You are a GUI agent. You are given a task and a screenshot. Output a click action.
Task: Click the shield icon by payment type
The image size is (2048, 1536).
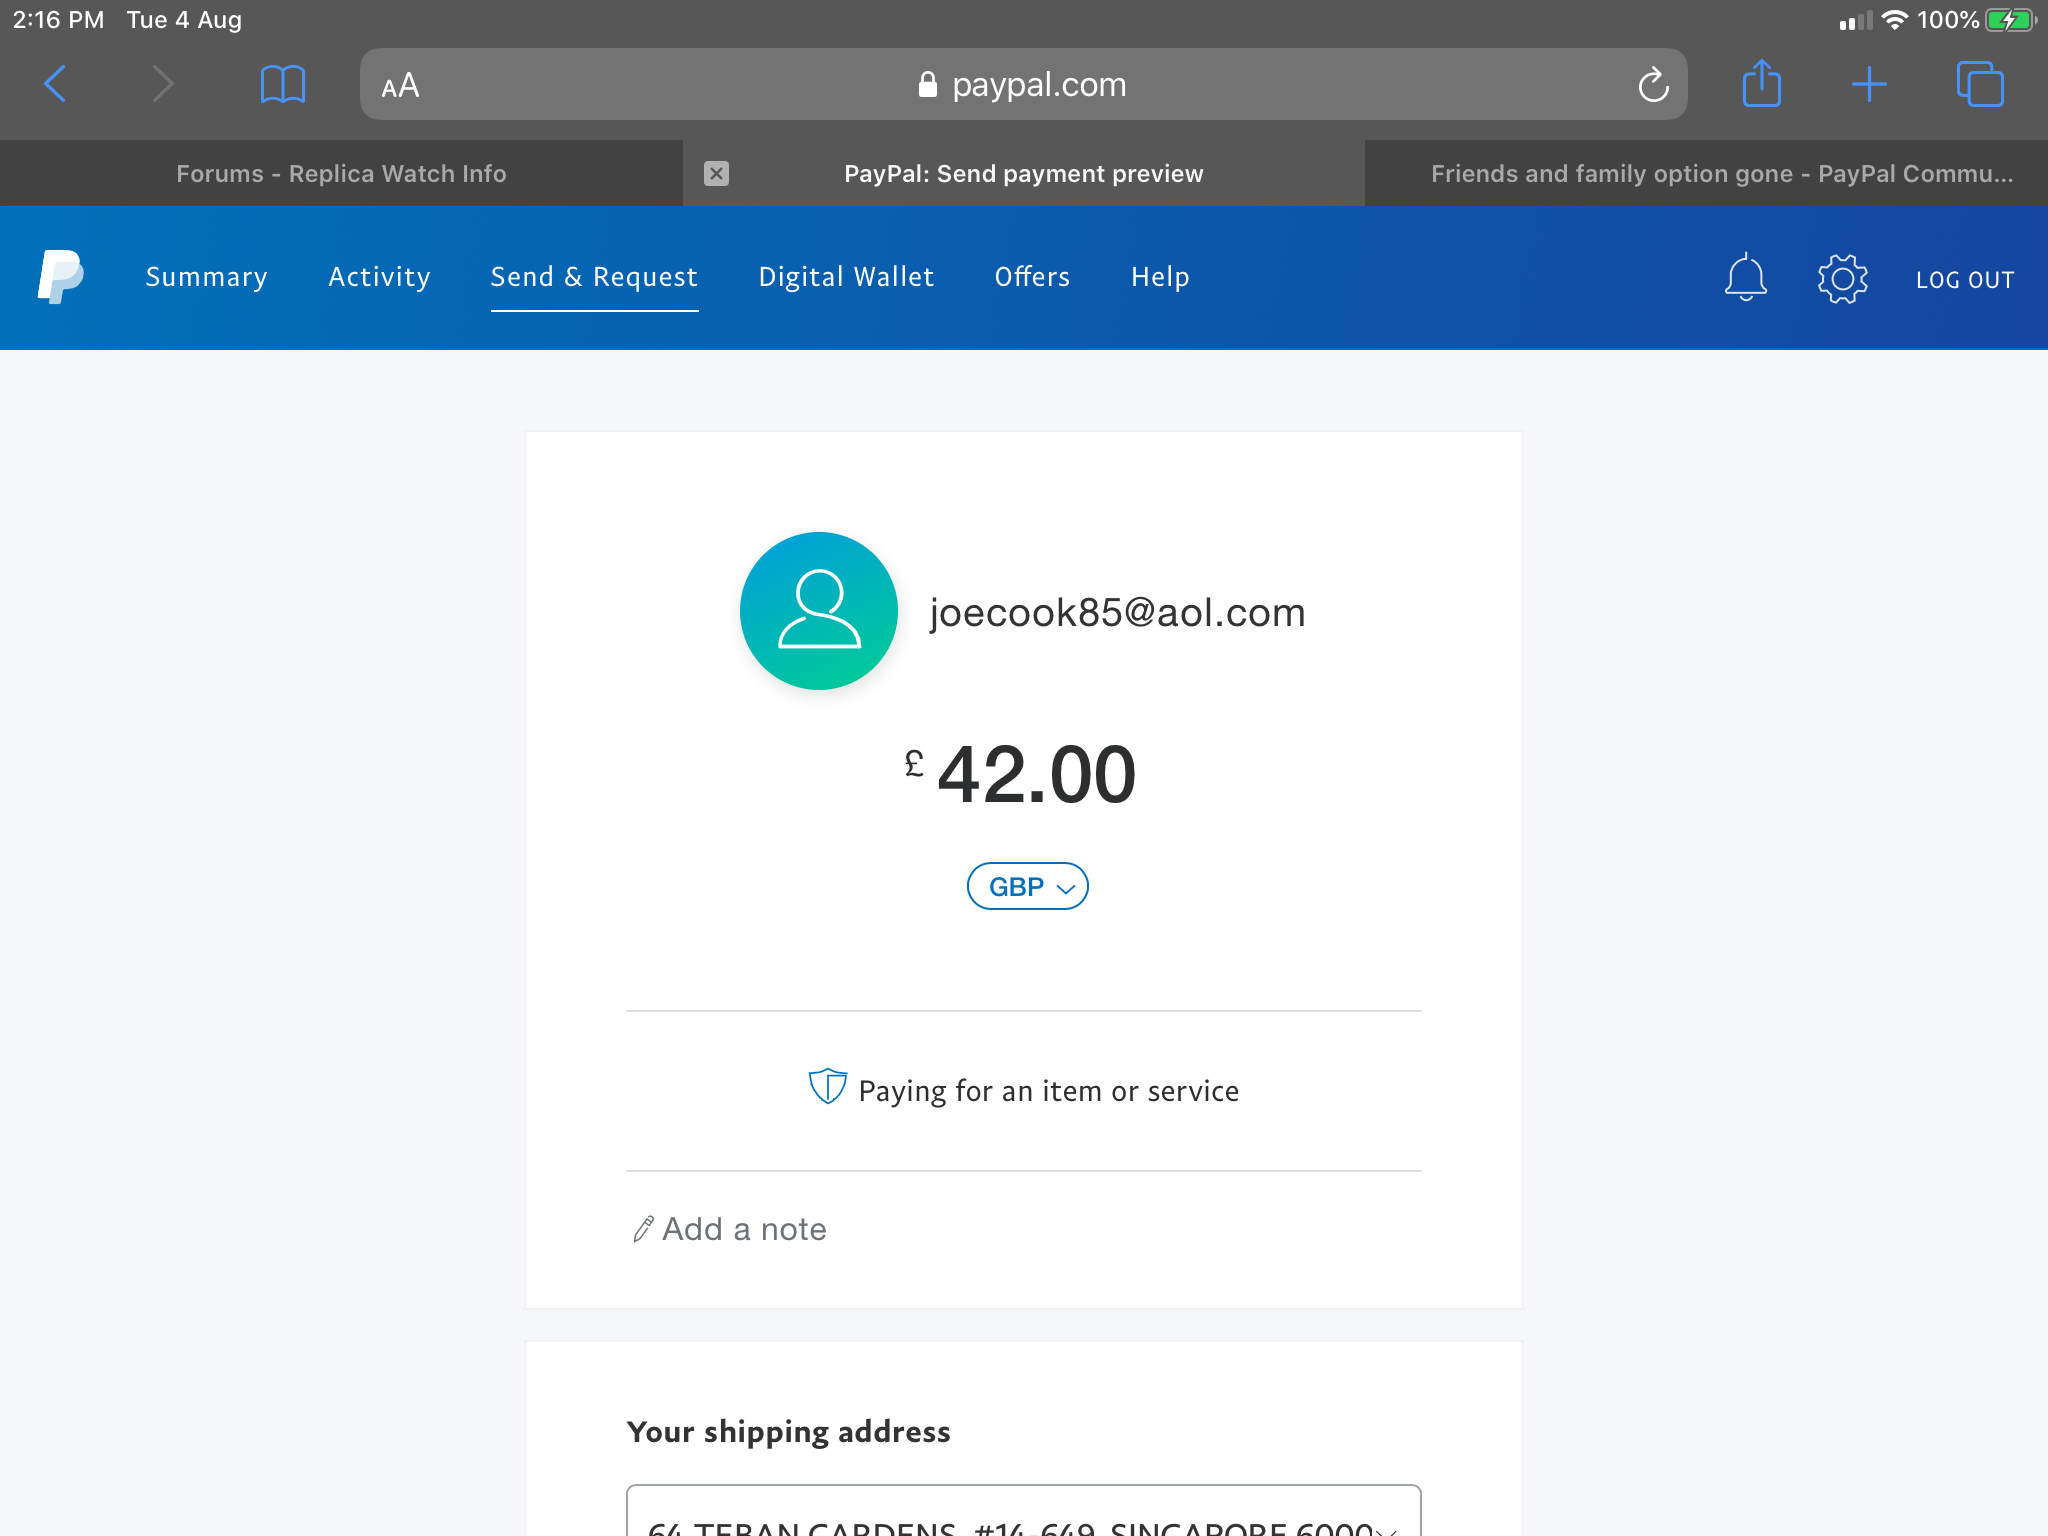(x=828, y=1087)
